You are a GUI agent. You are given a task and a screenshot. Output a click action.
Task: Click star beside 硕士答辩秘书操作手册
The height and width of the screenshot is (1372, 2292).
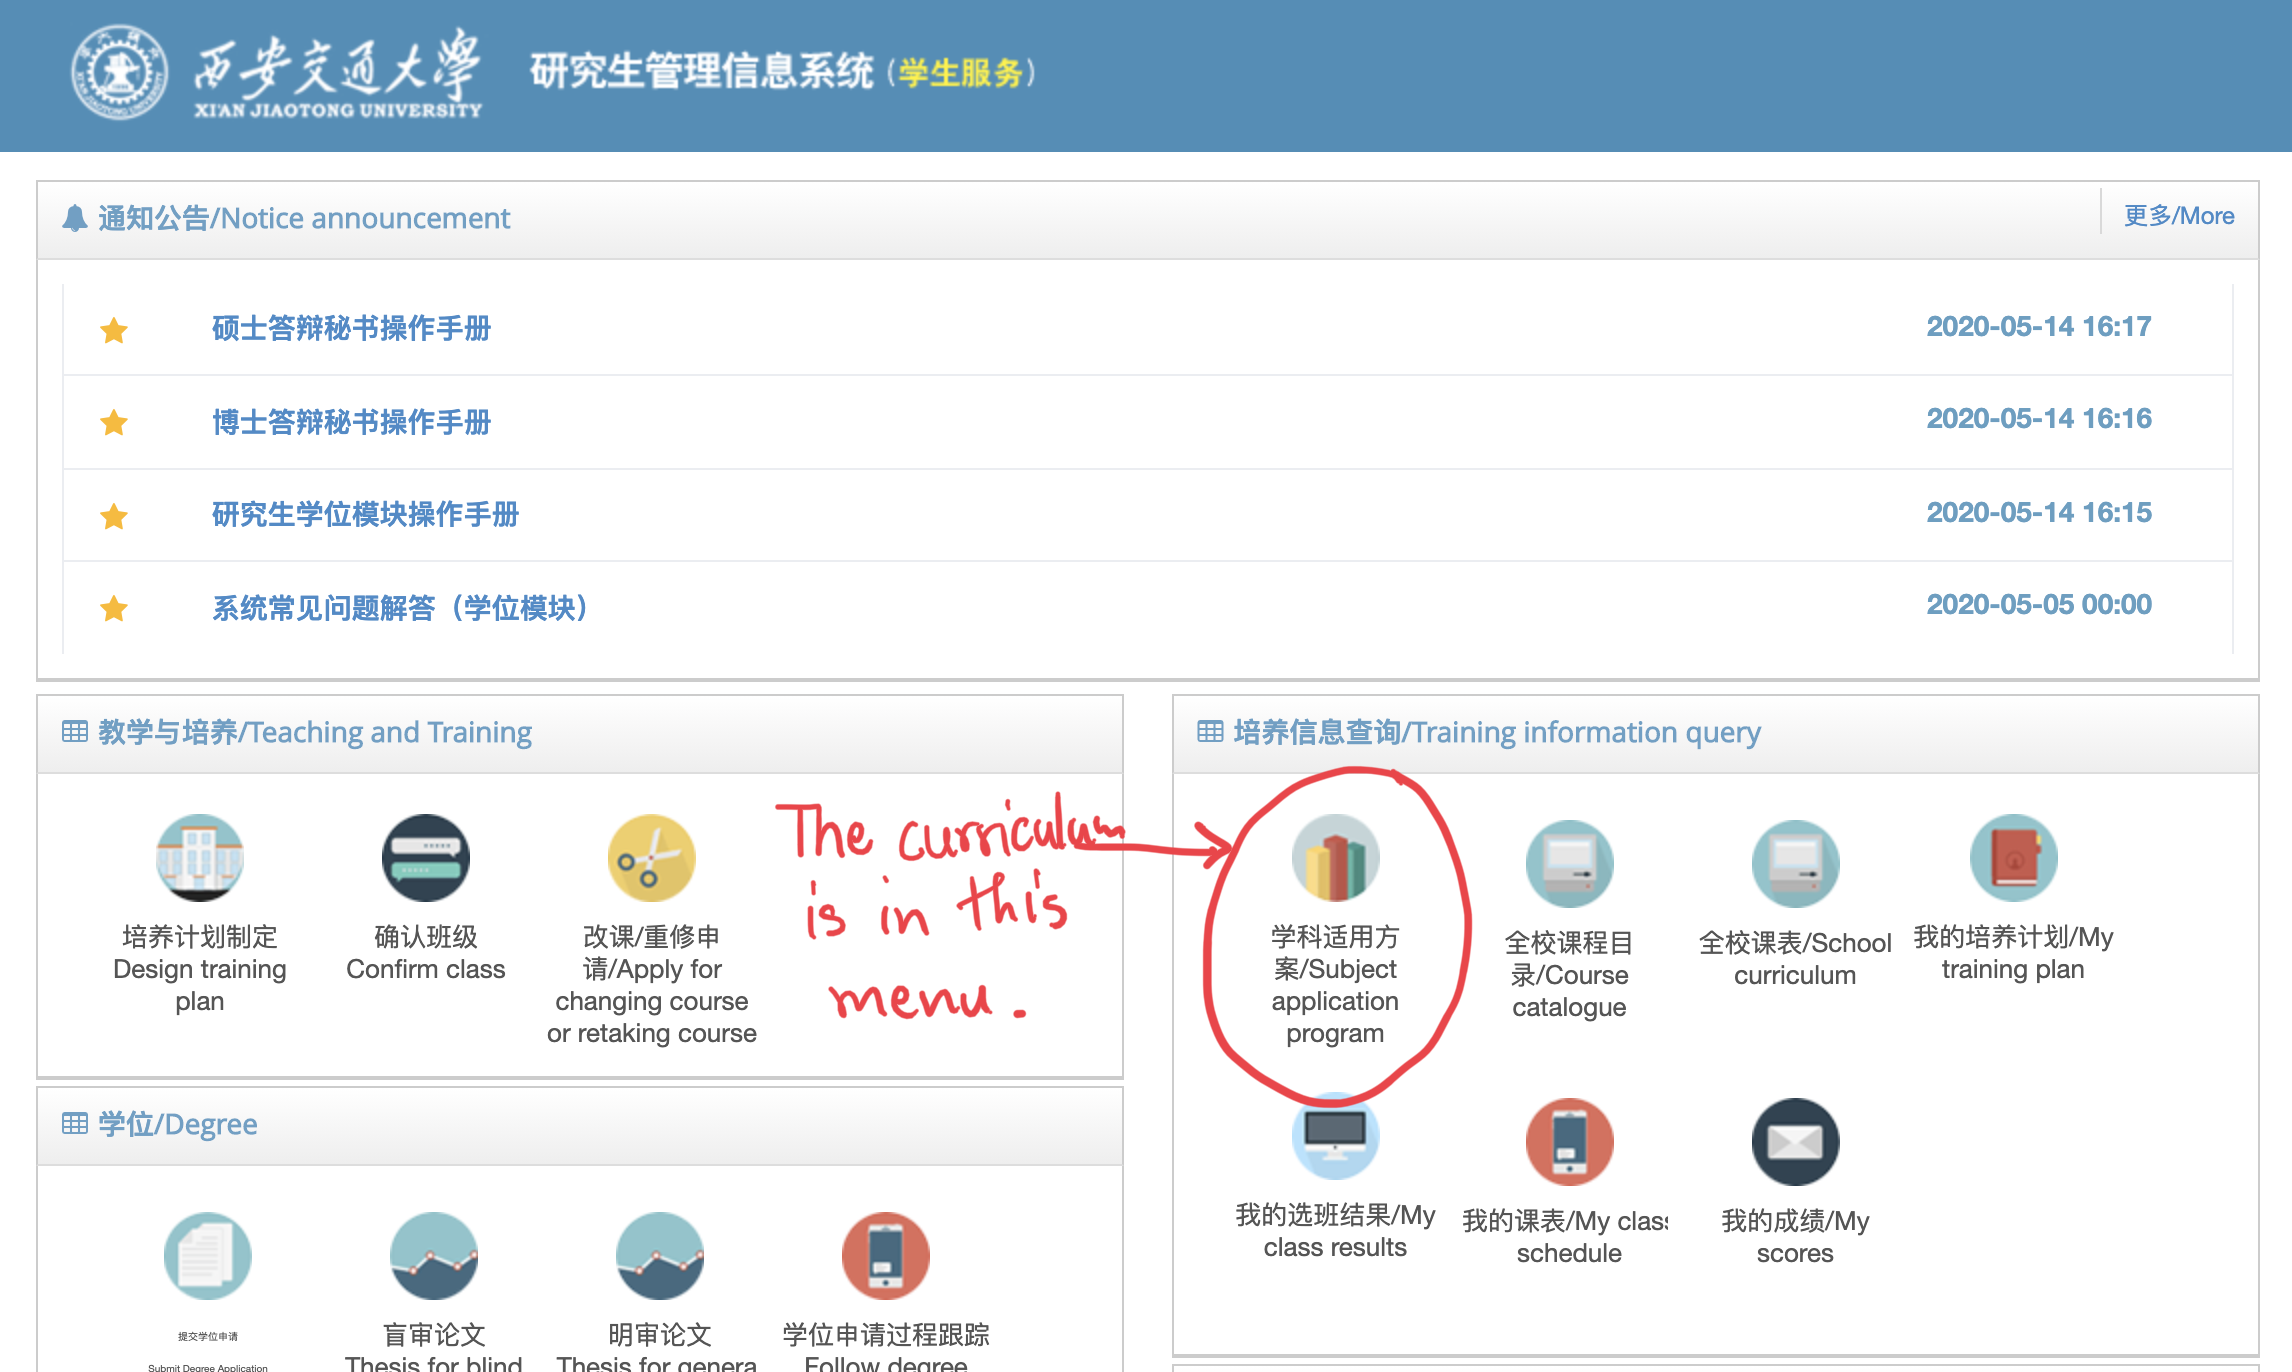pos(114,329)
